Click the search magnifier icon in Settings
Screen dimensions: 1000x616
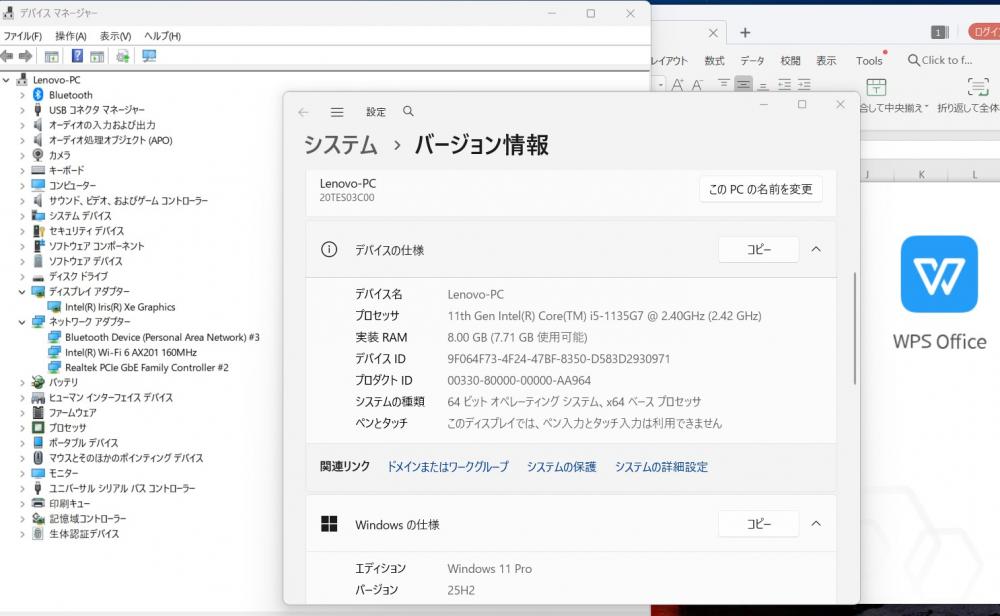(408, 112)
